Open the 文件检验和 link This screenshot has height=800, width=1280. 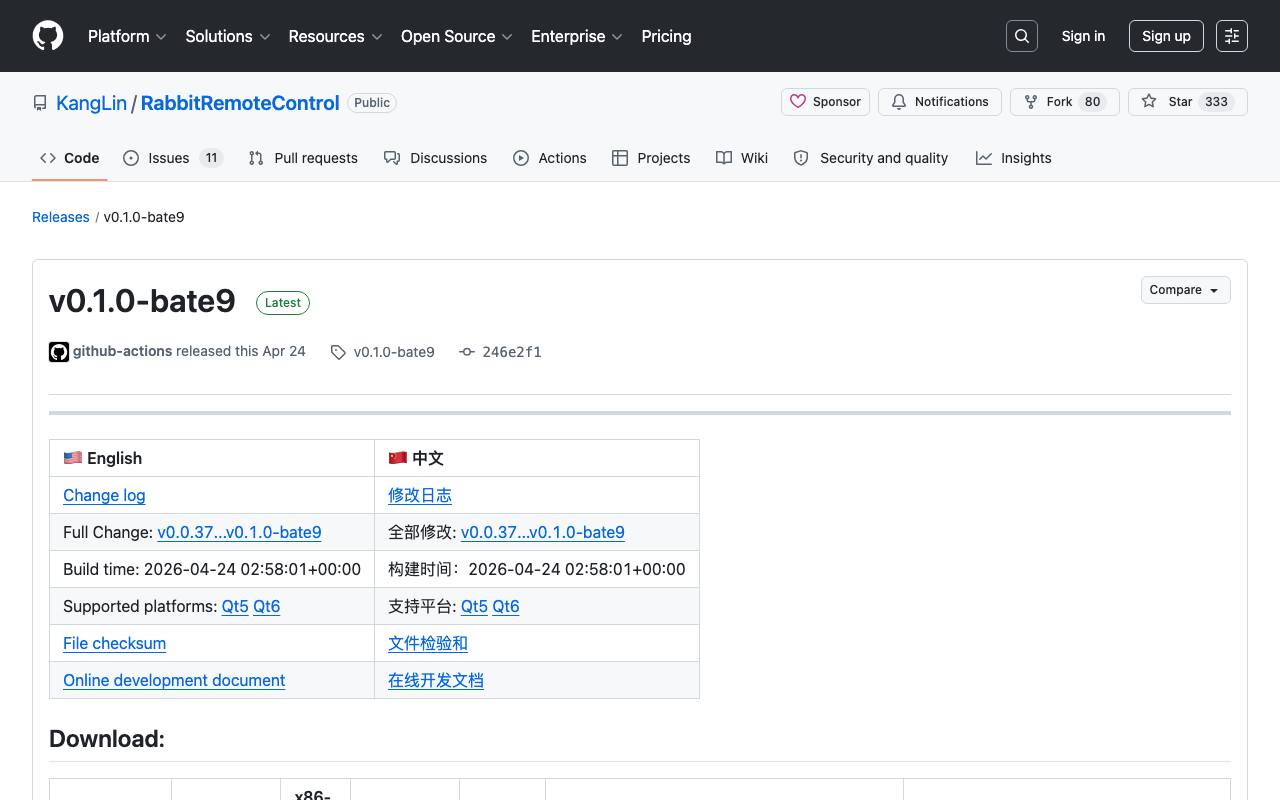(428, 643)
